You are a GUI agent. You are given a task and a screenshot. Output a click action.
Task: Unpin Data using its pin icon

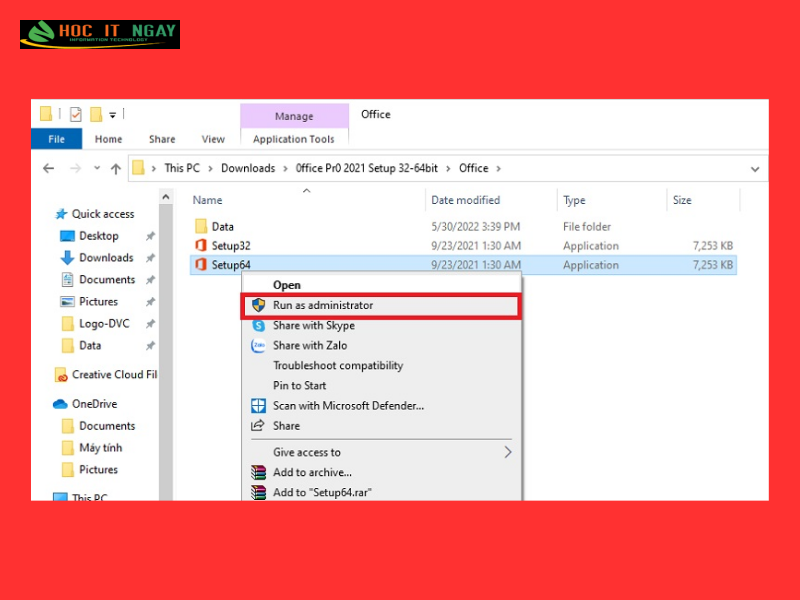150,346
